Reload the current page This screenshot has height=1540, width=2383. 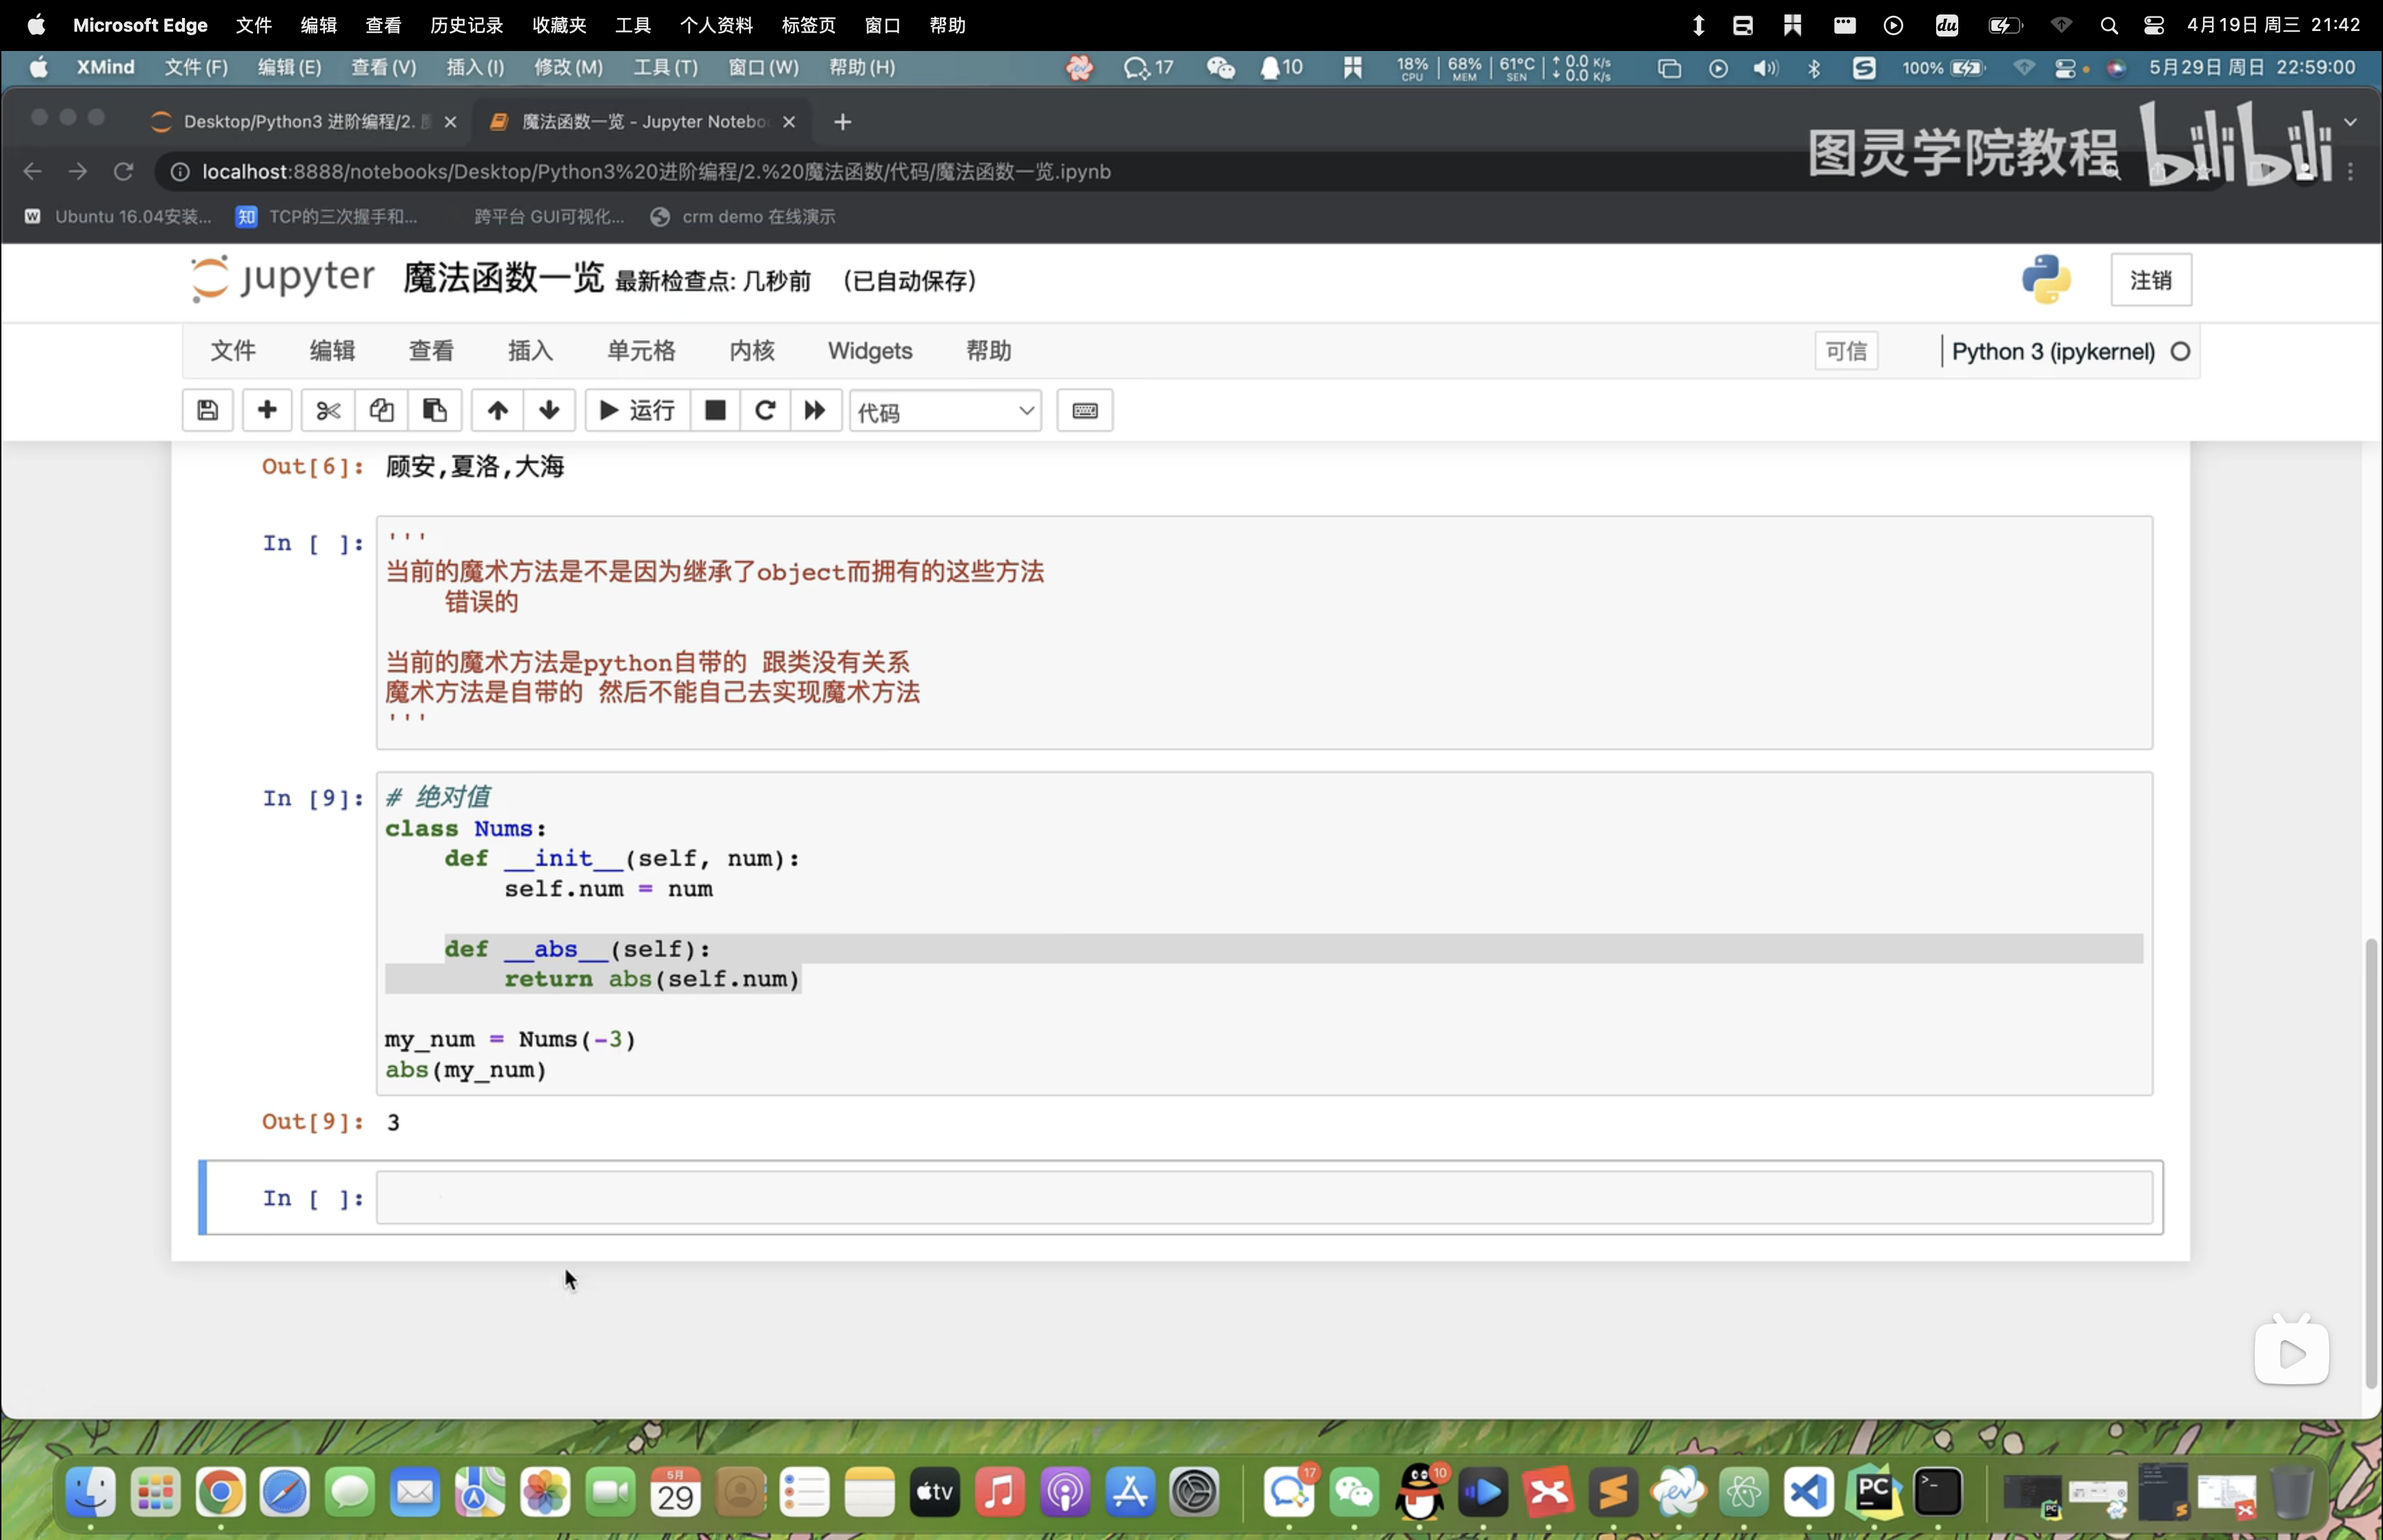click(123, 172)
